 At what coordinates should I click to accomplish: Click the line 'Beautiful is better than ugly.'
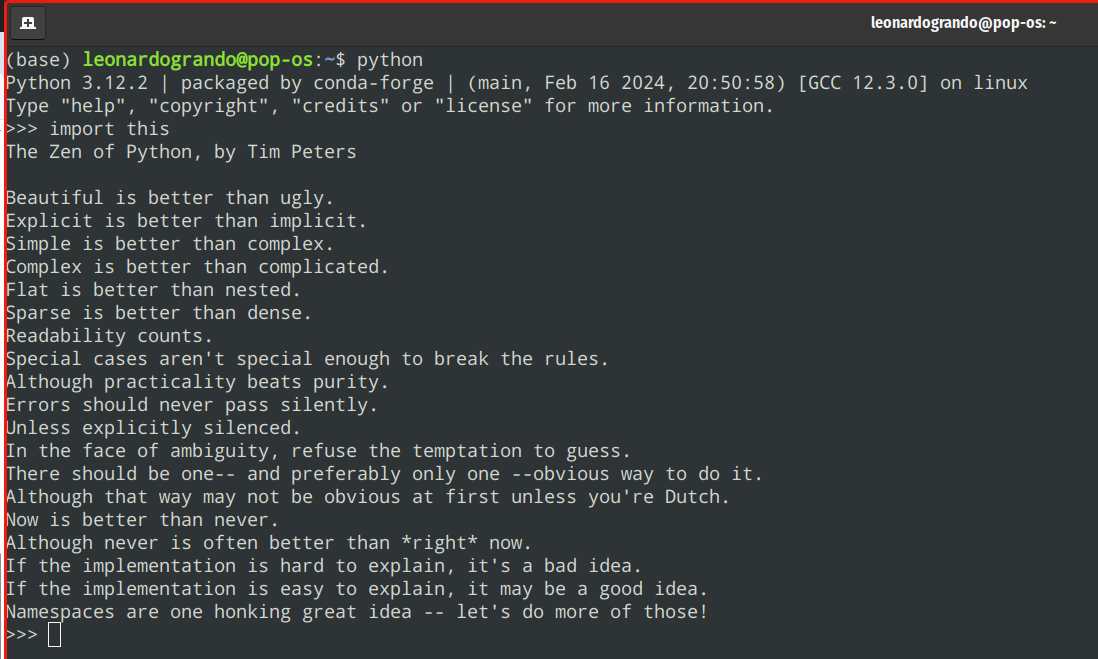[170, 198]
